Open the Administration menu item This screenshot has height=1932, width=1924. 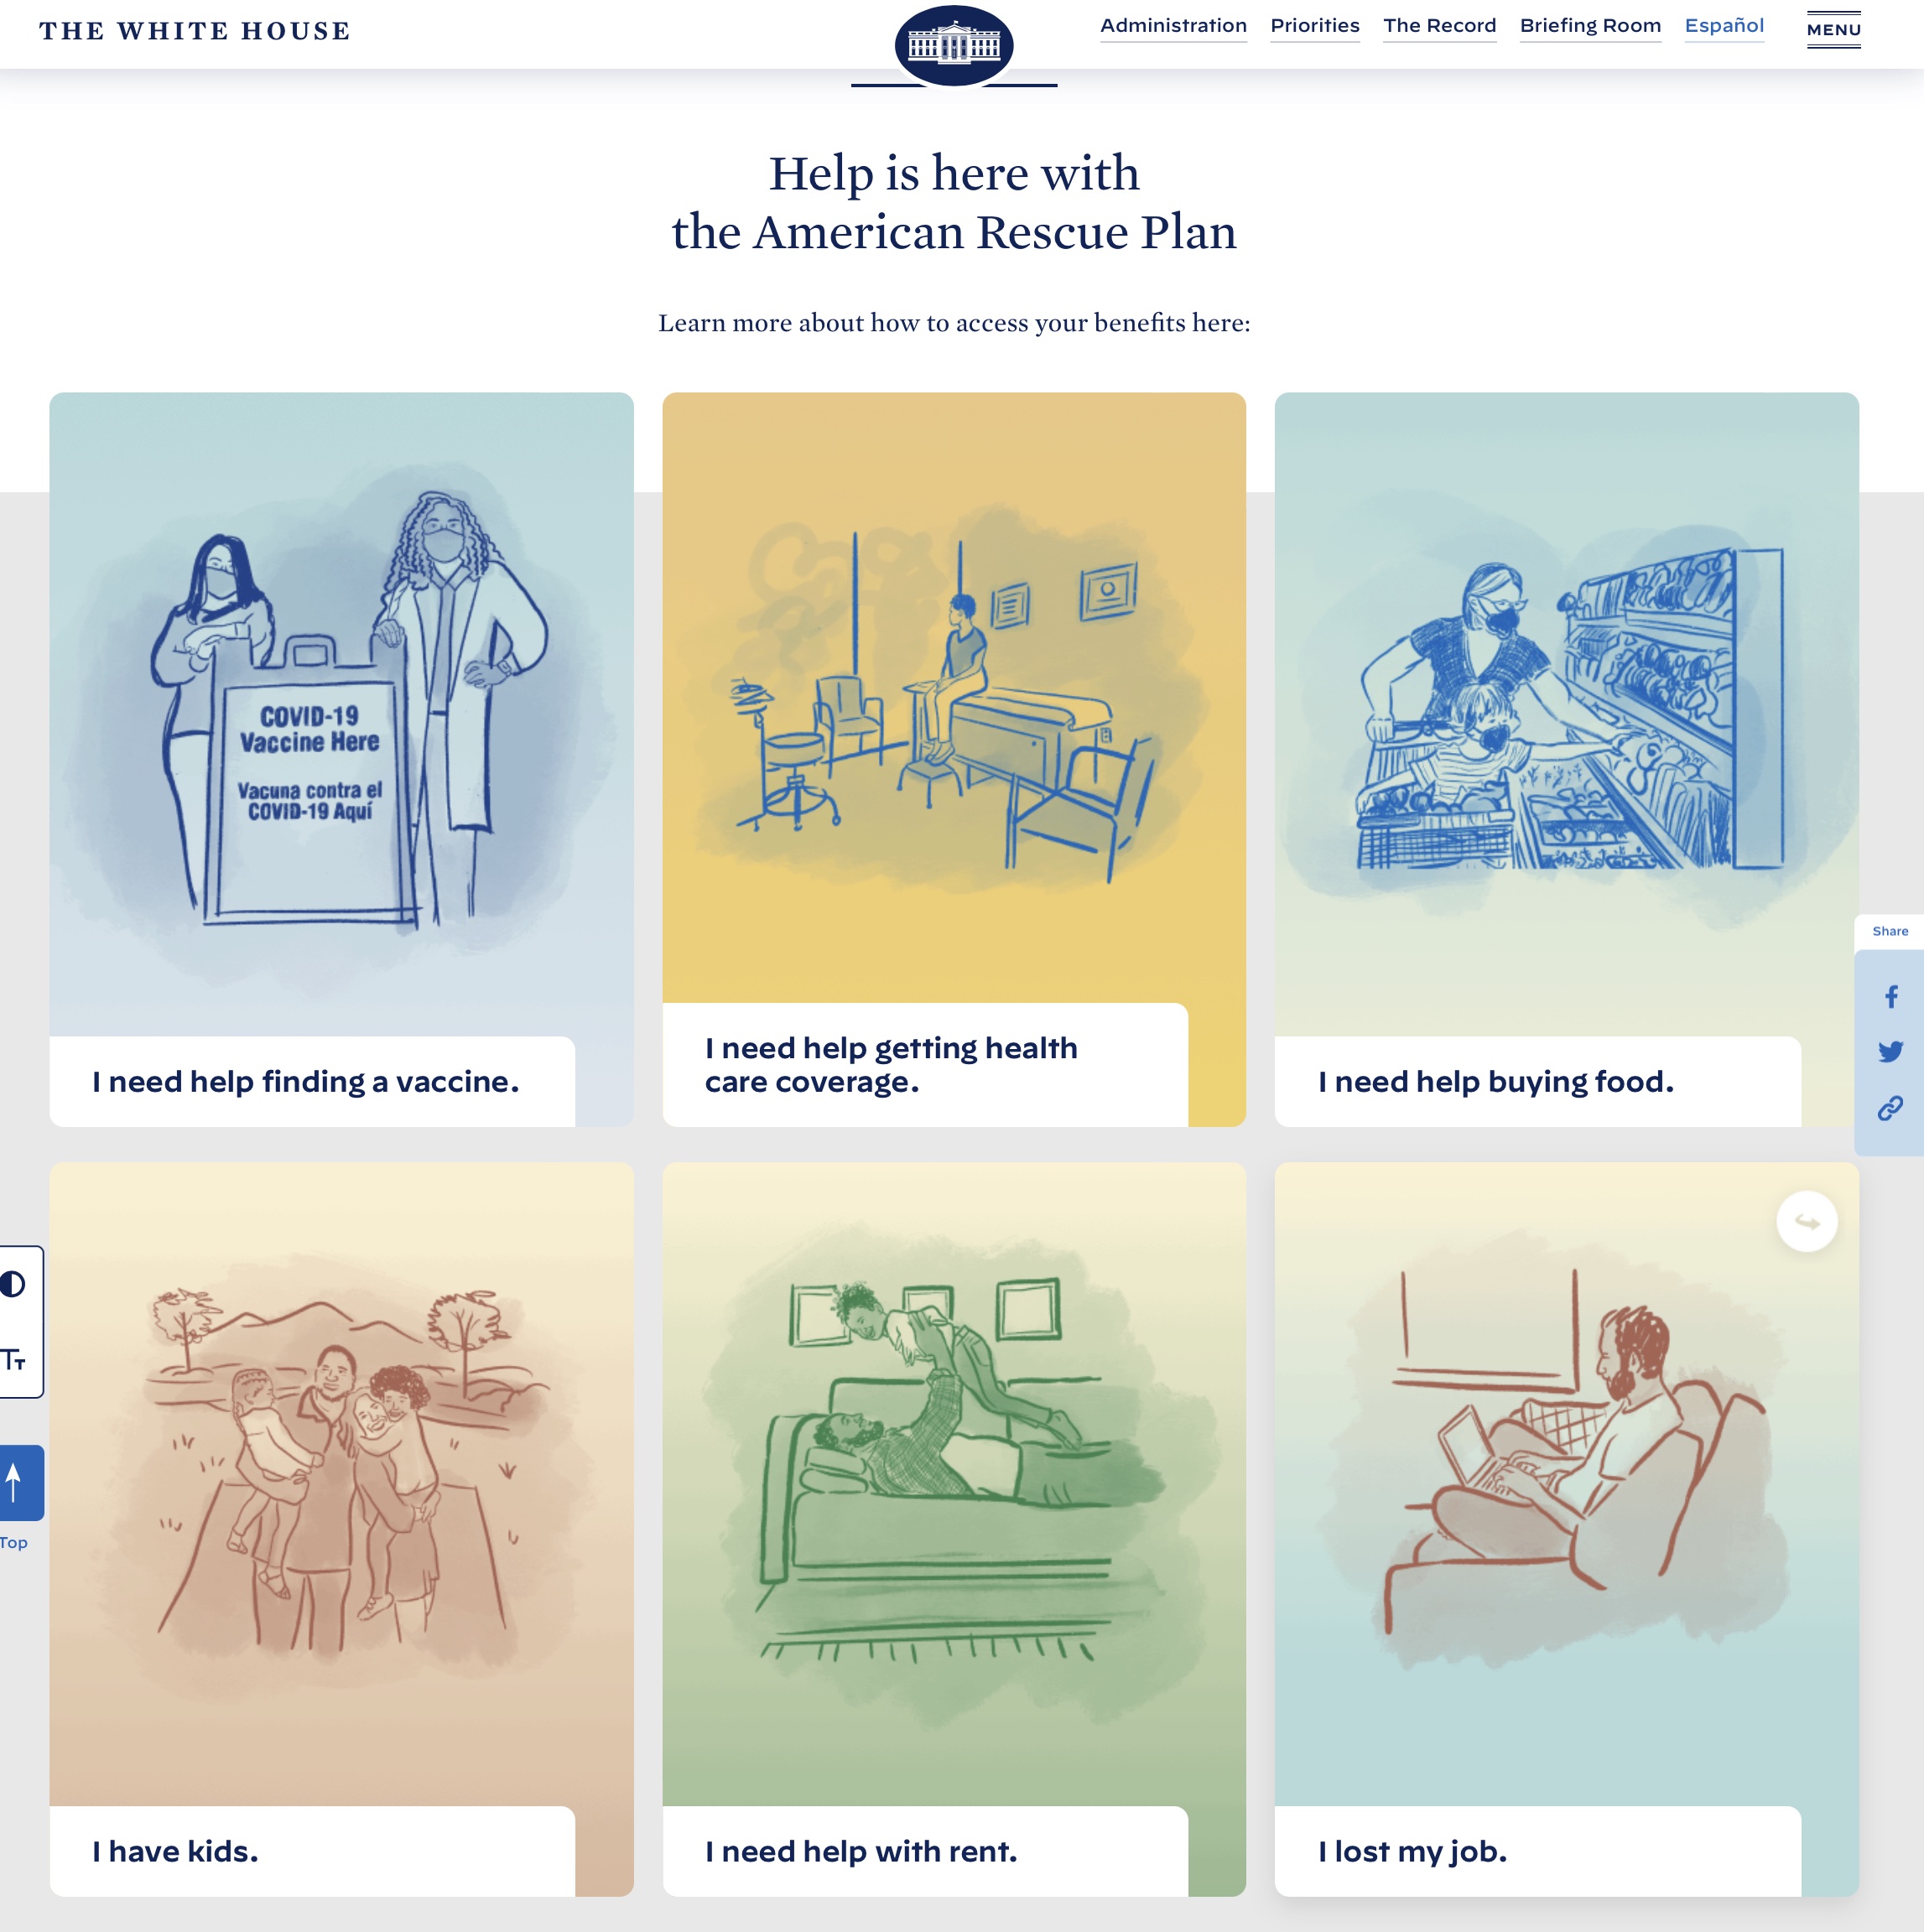pyautogui.click(x=1173, y=26)
